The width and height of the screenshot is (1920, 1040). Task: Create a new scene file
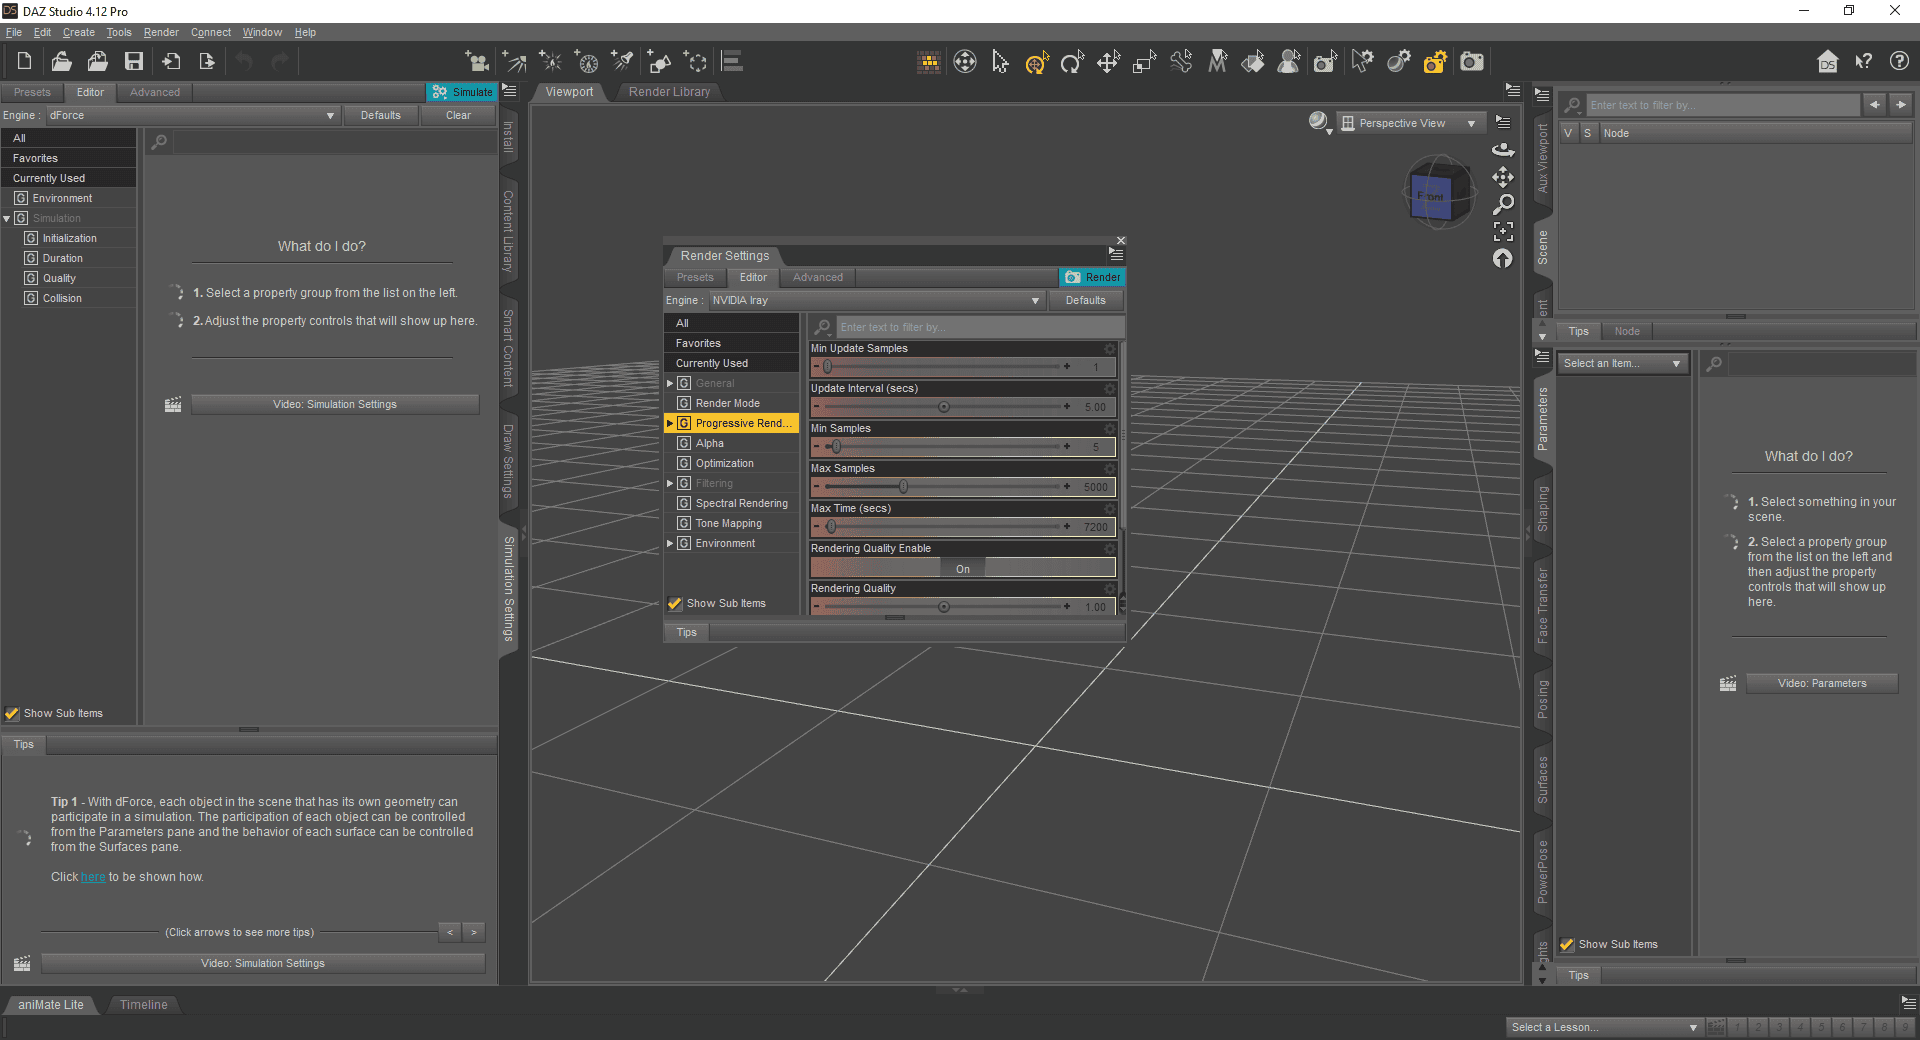pyautogui.click(x=23, y=61)
